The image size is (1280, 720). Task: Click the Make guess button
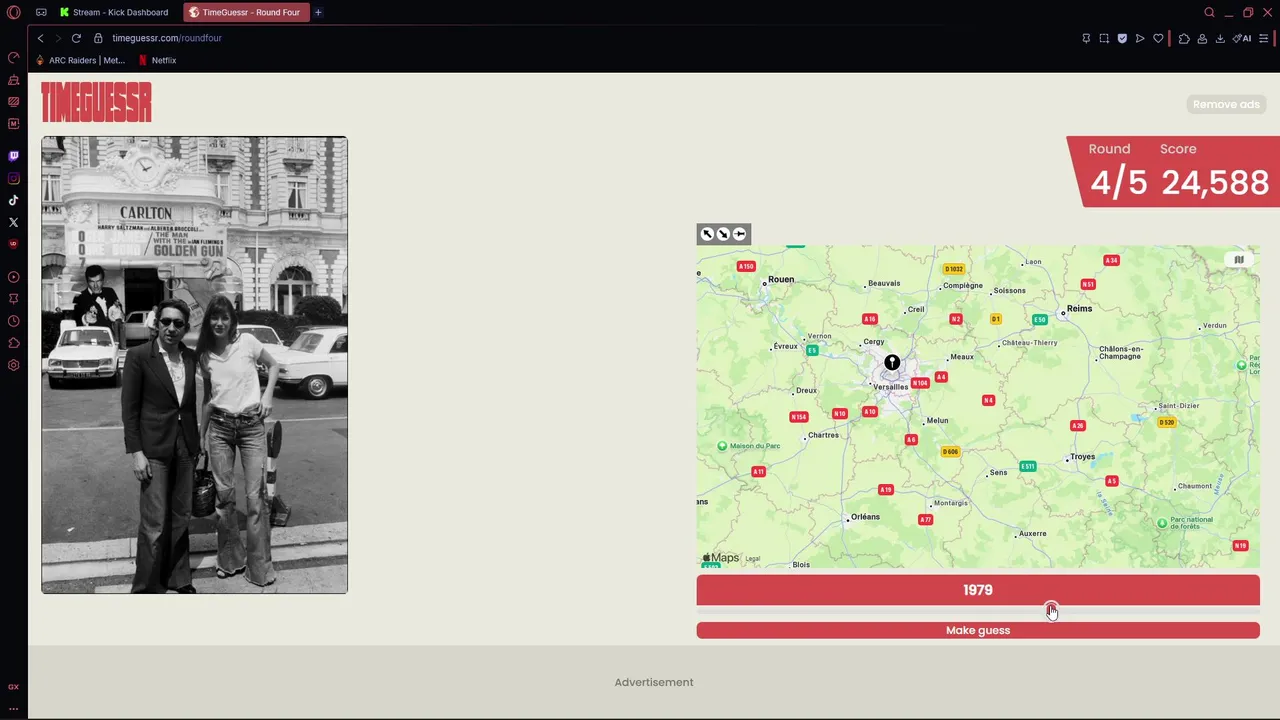click(x=978, y=630)
